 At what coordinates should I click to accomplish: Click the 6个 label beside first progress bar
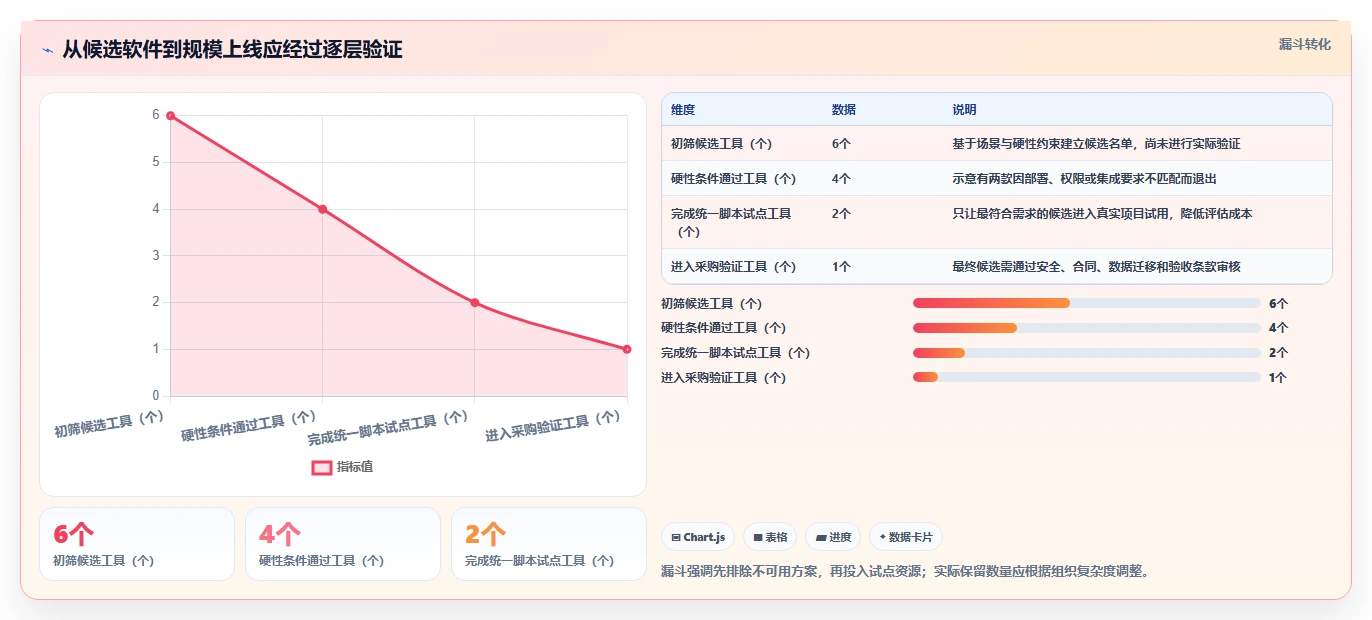click(x=1279, y=303)
